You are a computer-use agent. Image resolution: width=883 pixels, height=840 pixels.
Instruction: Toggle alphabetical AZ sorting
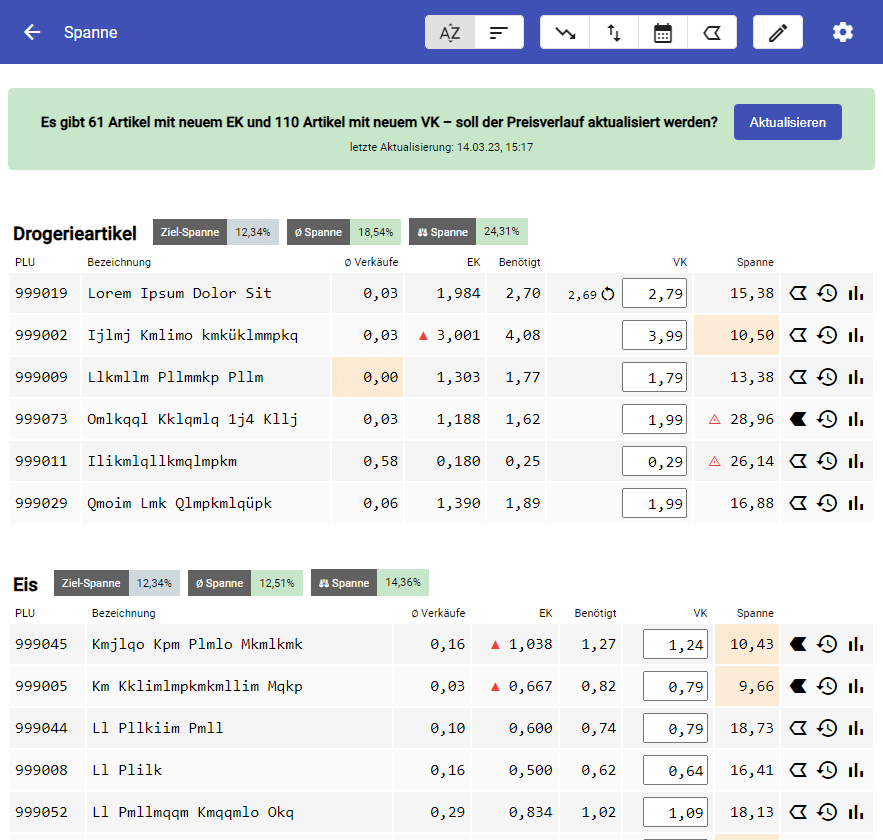pyautogui.click(x=450, y=33)
